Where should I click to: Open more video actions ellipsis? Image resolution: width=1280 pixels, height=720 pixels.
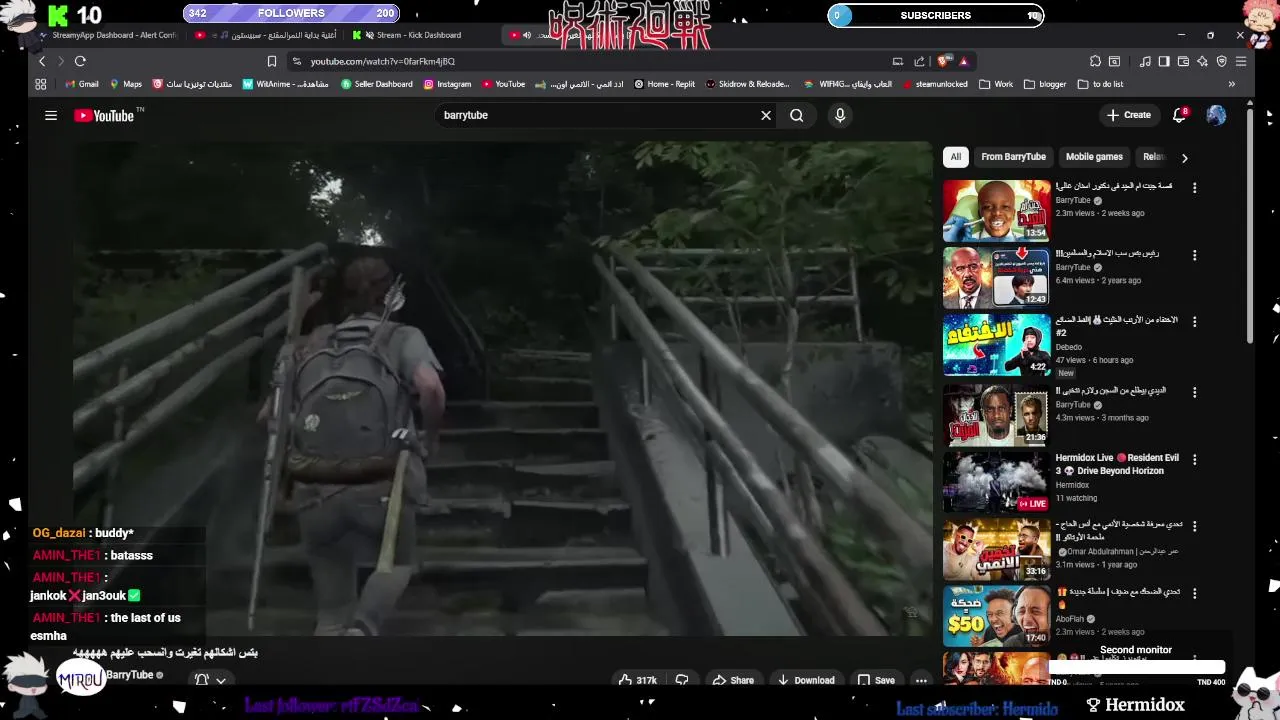pos(921,680)
